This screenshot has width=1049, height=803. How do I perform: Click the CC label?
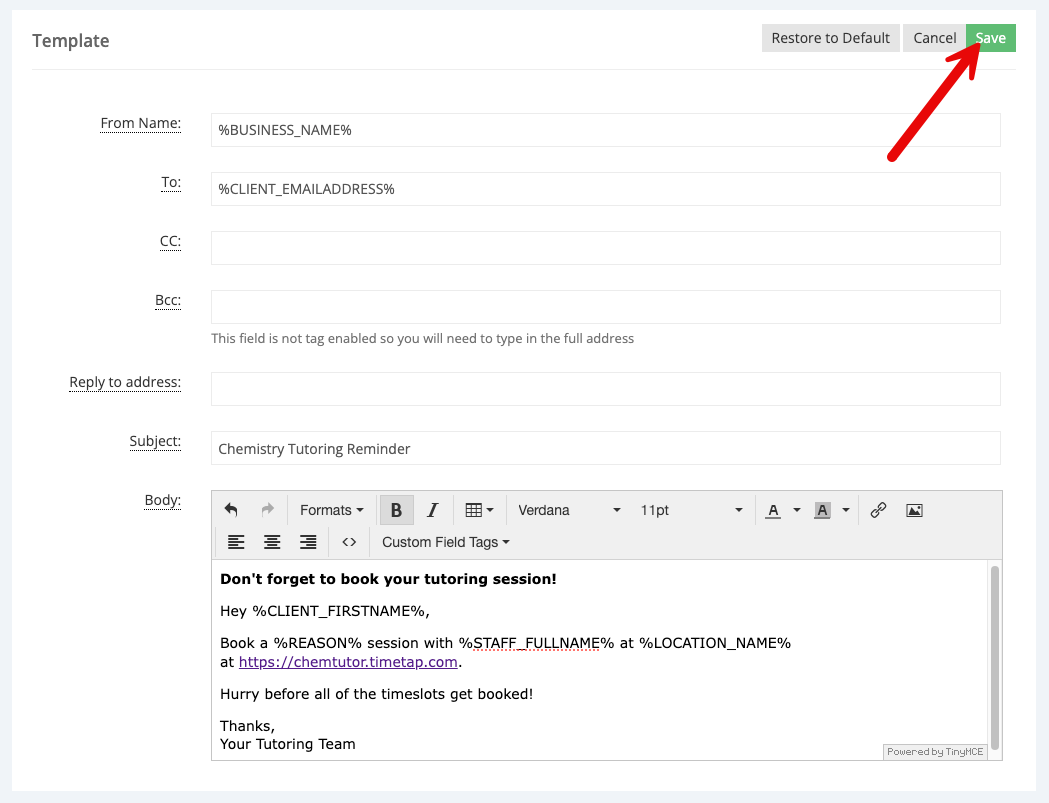coord(170,241)
